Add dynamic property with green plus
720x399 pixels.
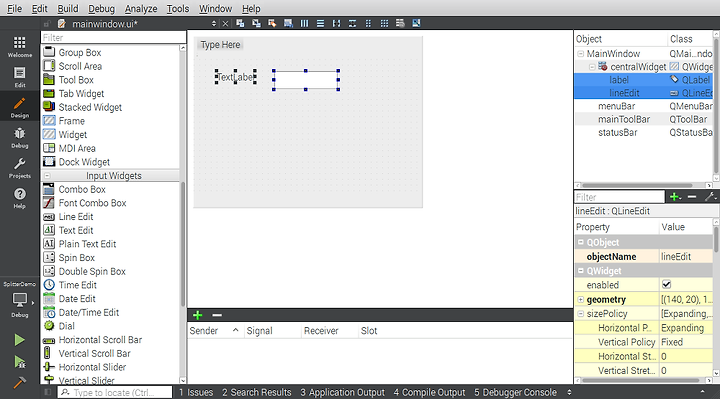[x=675, y=197]
